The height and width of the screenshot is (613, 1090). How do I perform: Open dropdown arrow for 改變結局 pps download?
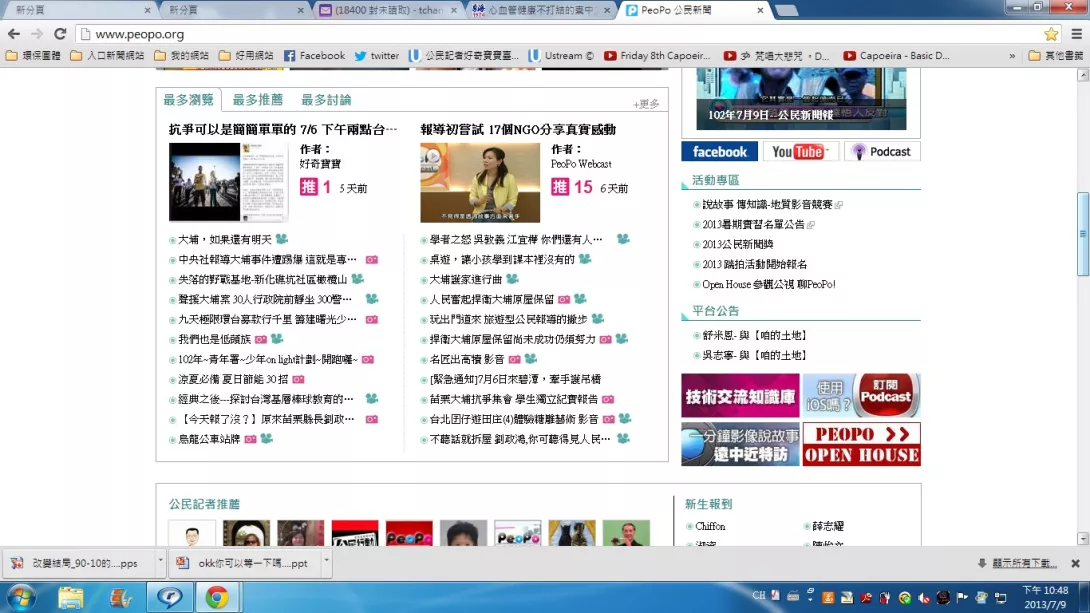coord(161,560)
